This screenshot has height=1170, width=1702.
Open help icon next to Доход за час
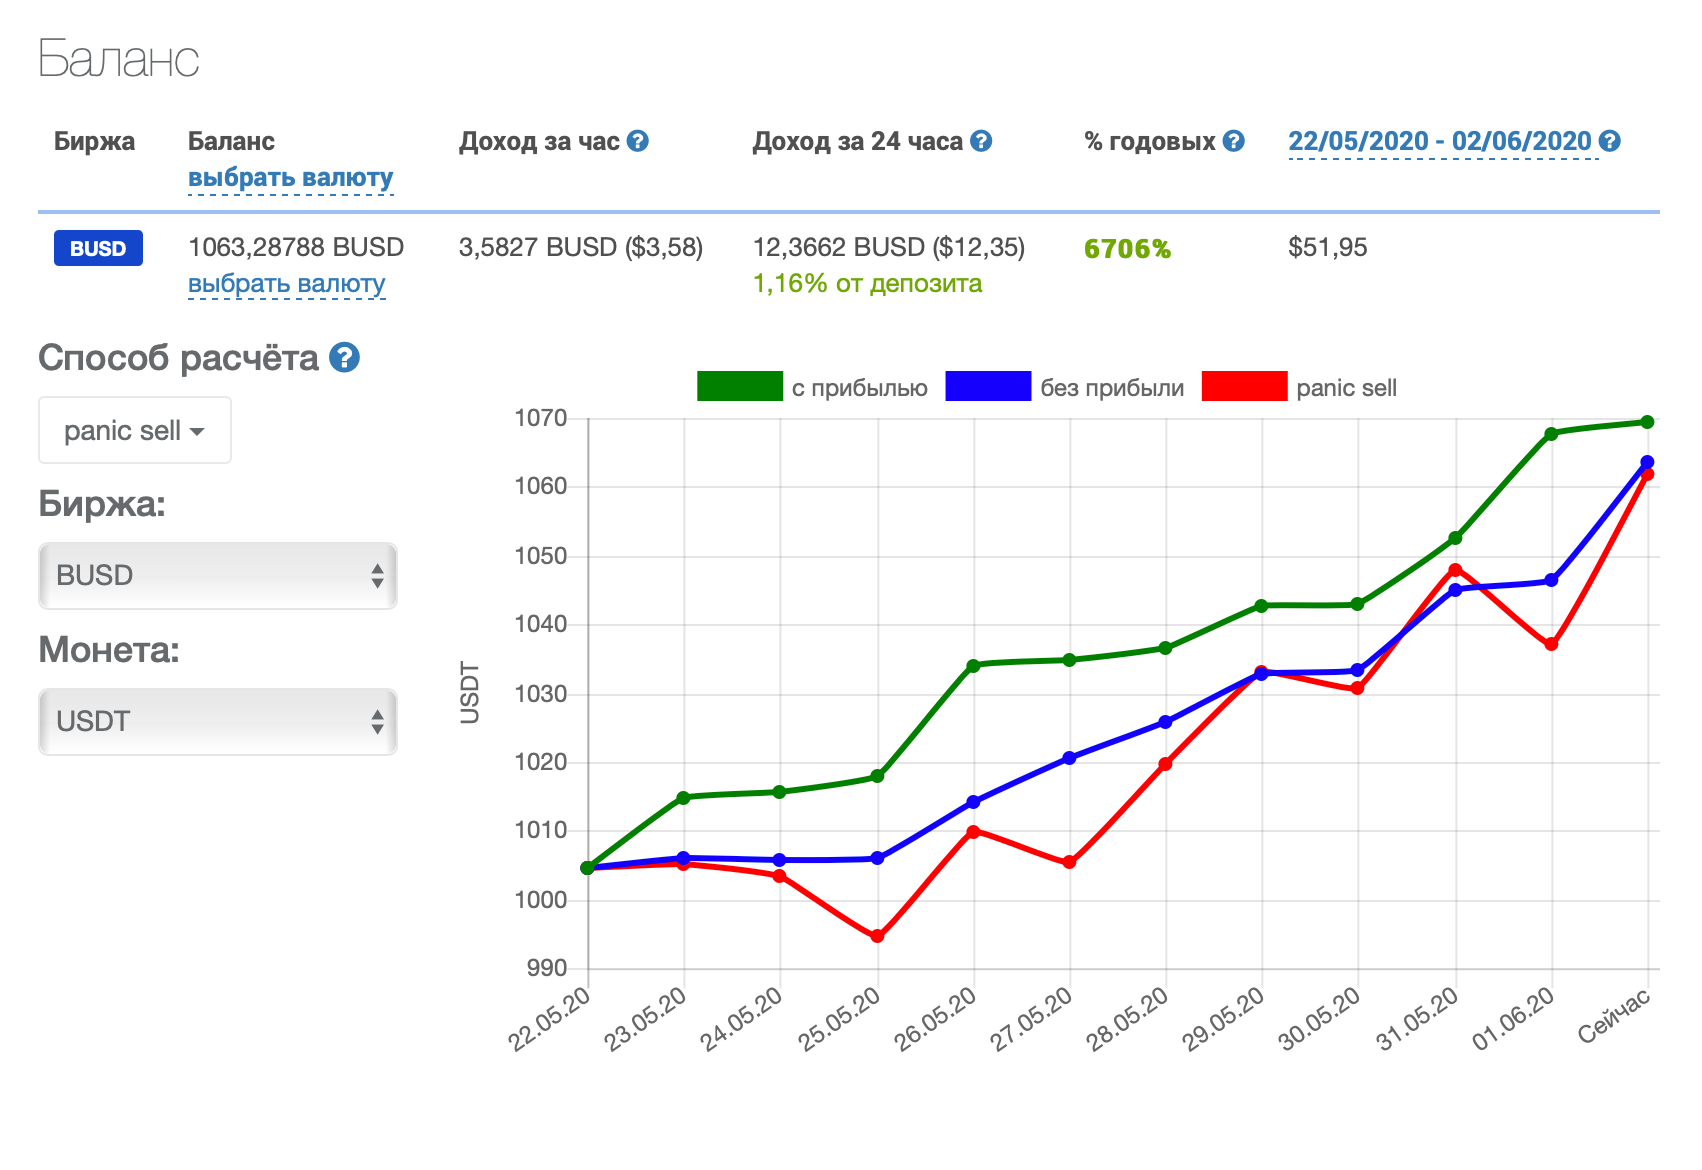click(638, 142)
